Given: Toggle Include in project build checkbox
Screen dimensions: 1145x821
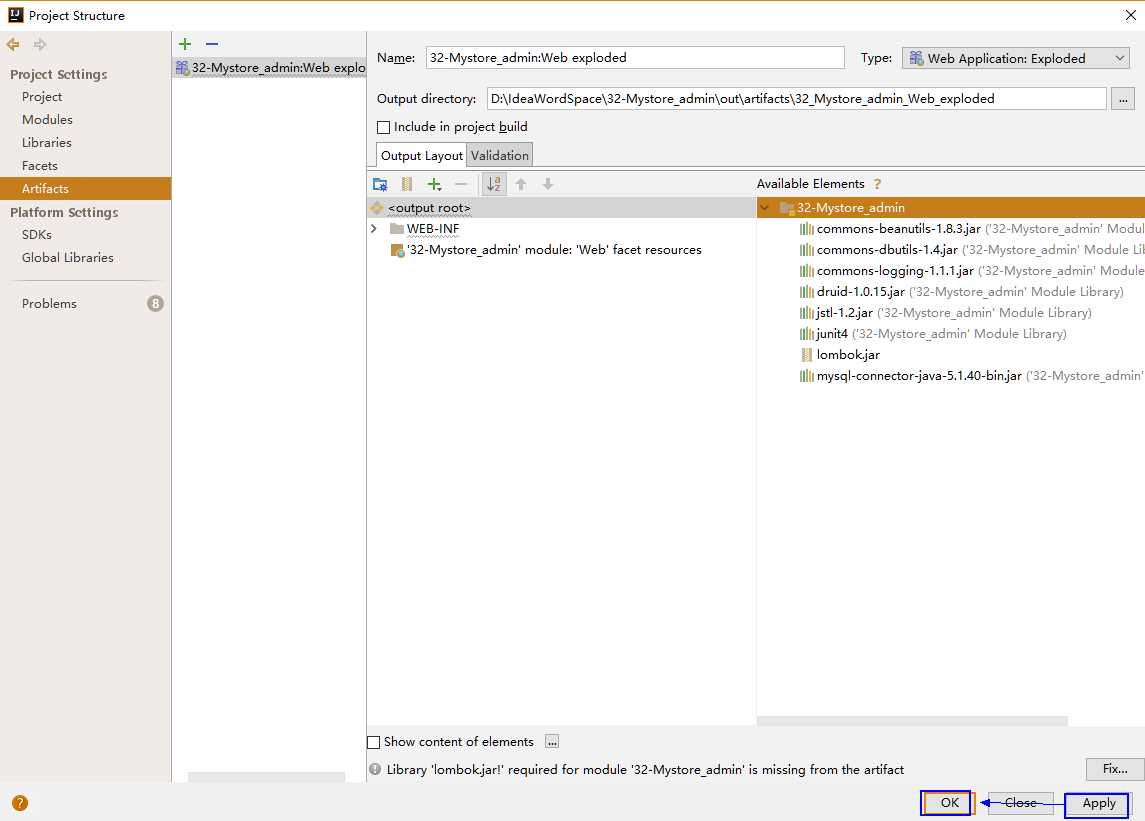Looking at the screenshot, I should pos(383,127).
